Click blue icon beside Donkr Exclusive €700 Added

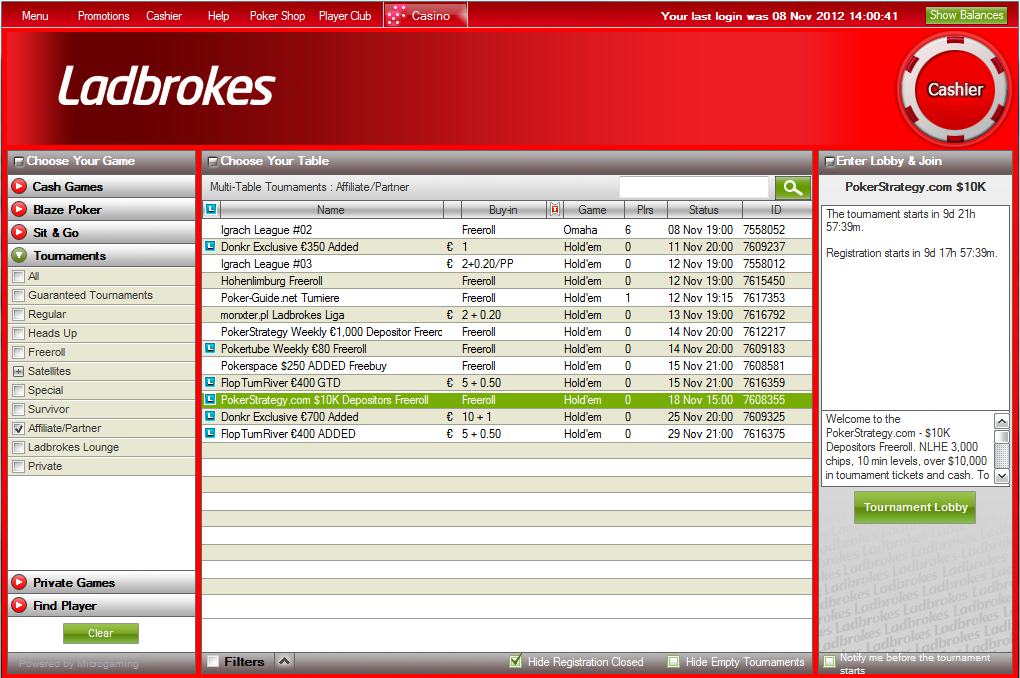click(x=210, y=416)
